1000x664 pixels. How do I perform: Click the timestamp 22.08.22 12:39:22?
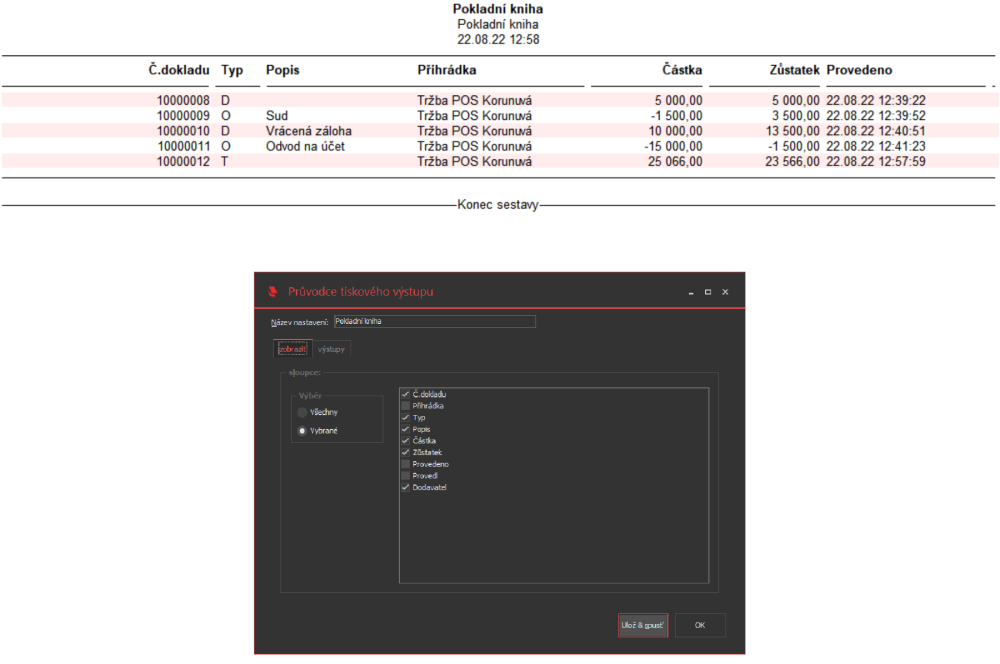[x=876, y=100]
